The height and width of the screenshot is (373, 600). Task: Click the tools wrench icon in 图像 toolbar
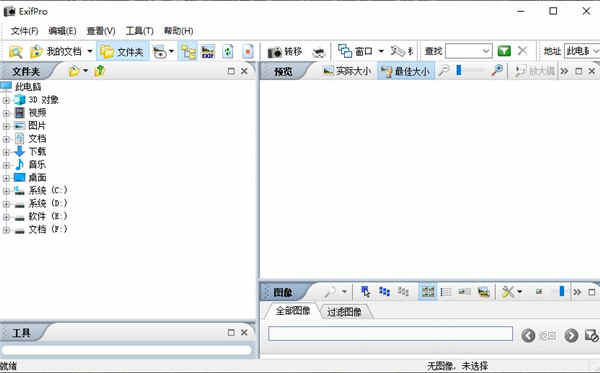(x=508, y=292)
